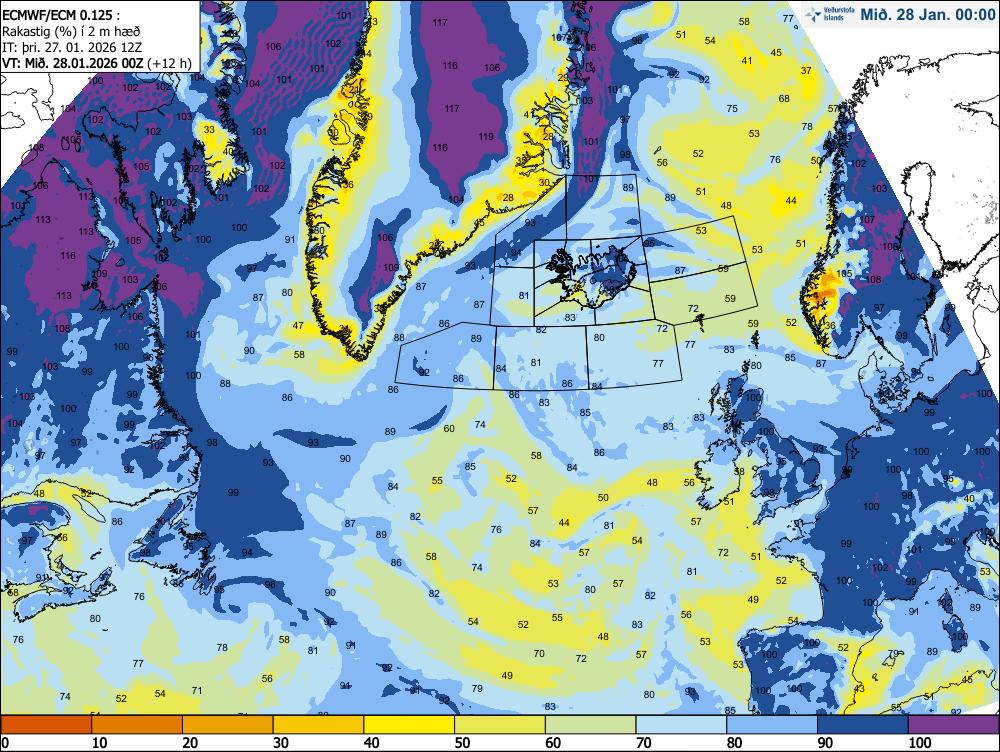Click the legend label '20'

point(190,743)
